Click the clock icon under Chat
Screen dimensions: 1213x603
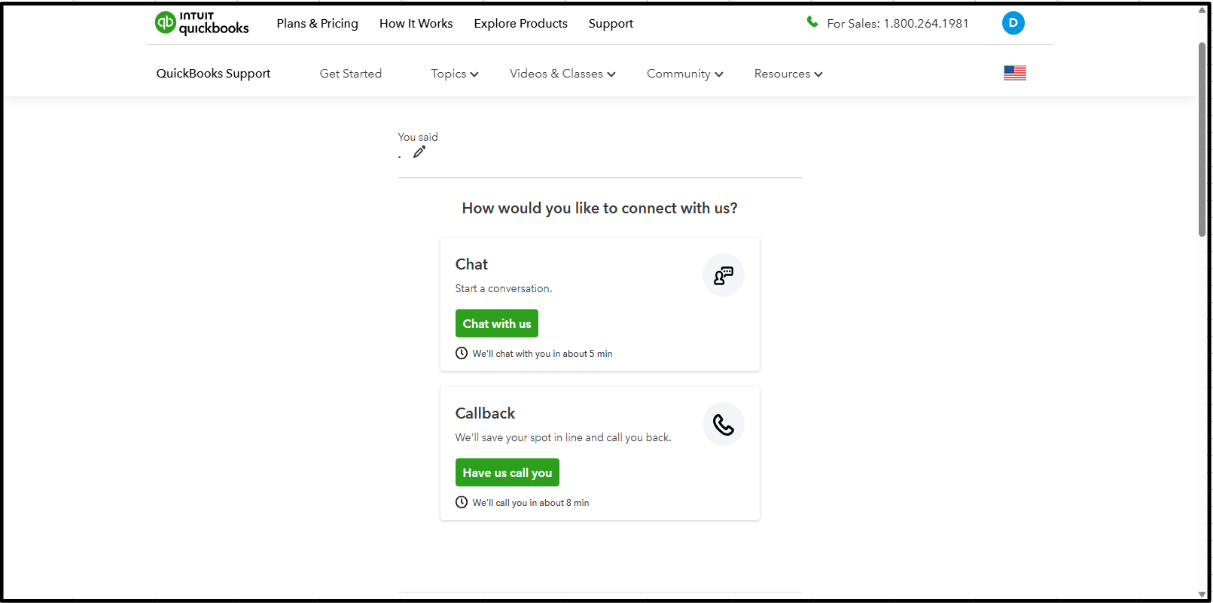tap(462, 353)
